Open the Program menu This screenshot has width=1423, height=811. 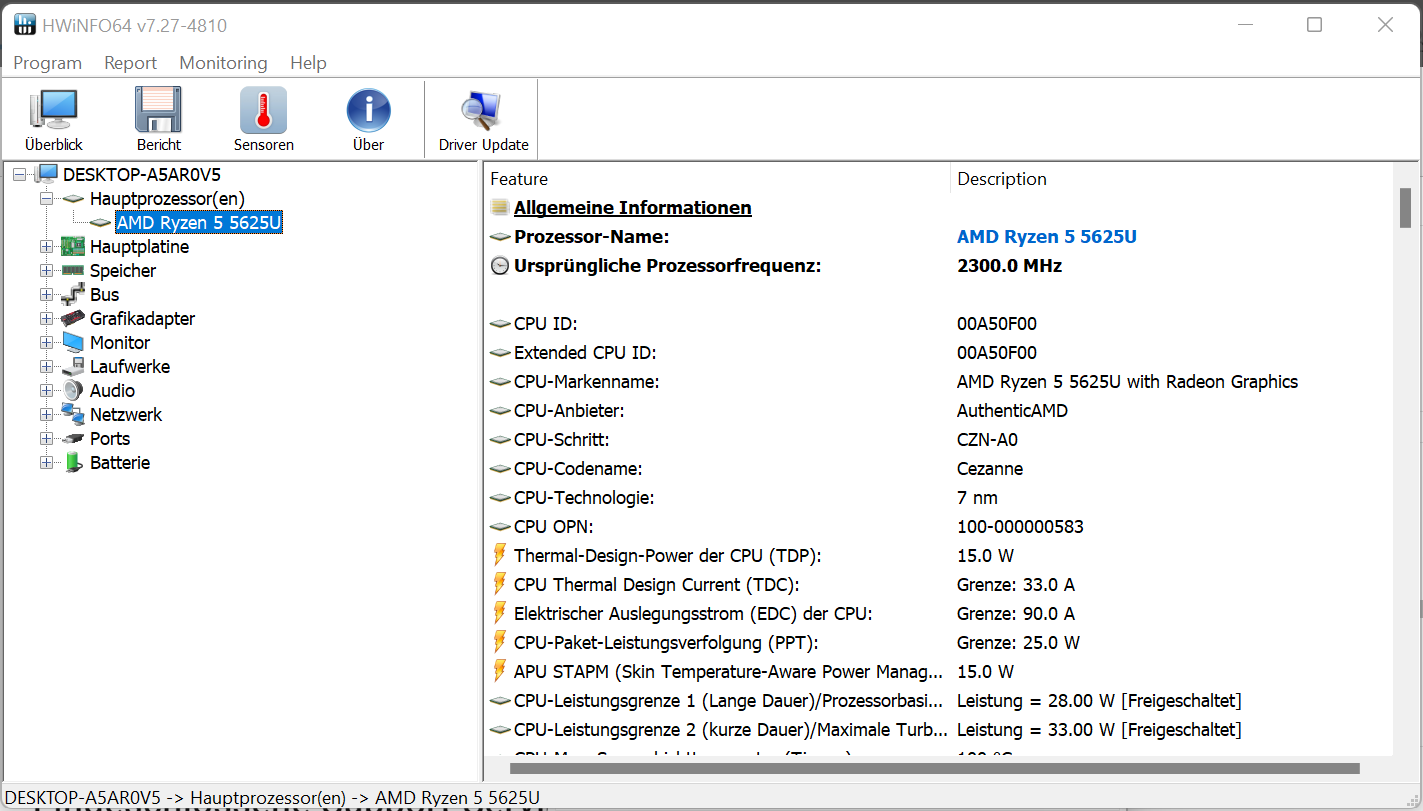(x=47, y=63)
